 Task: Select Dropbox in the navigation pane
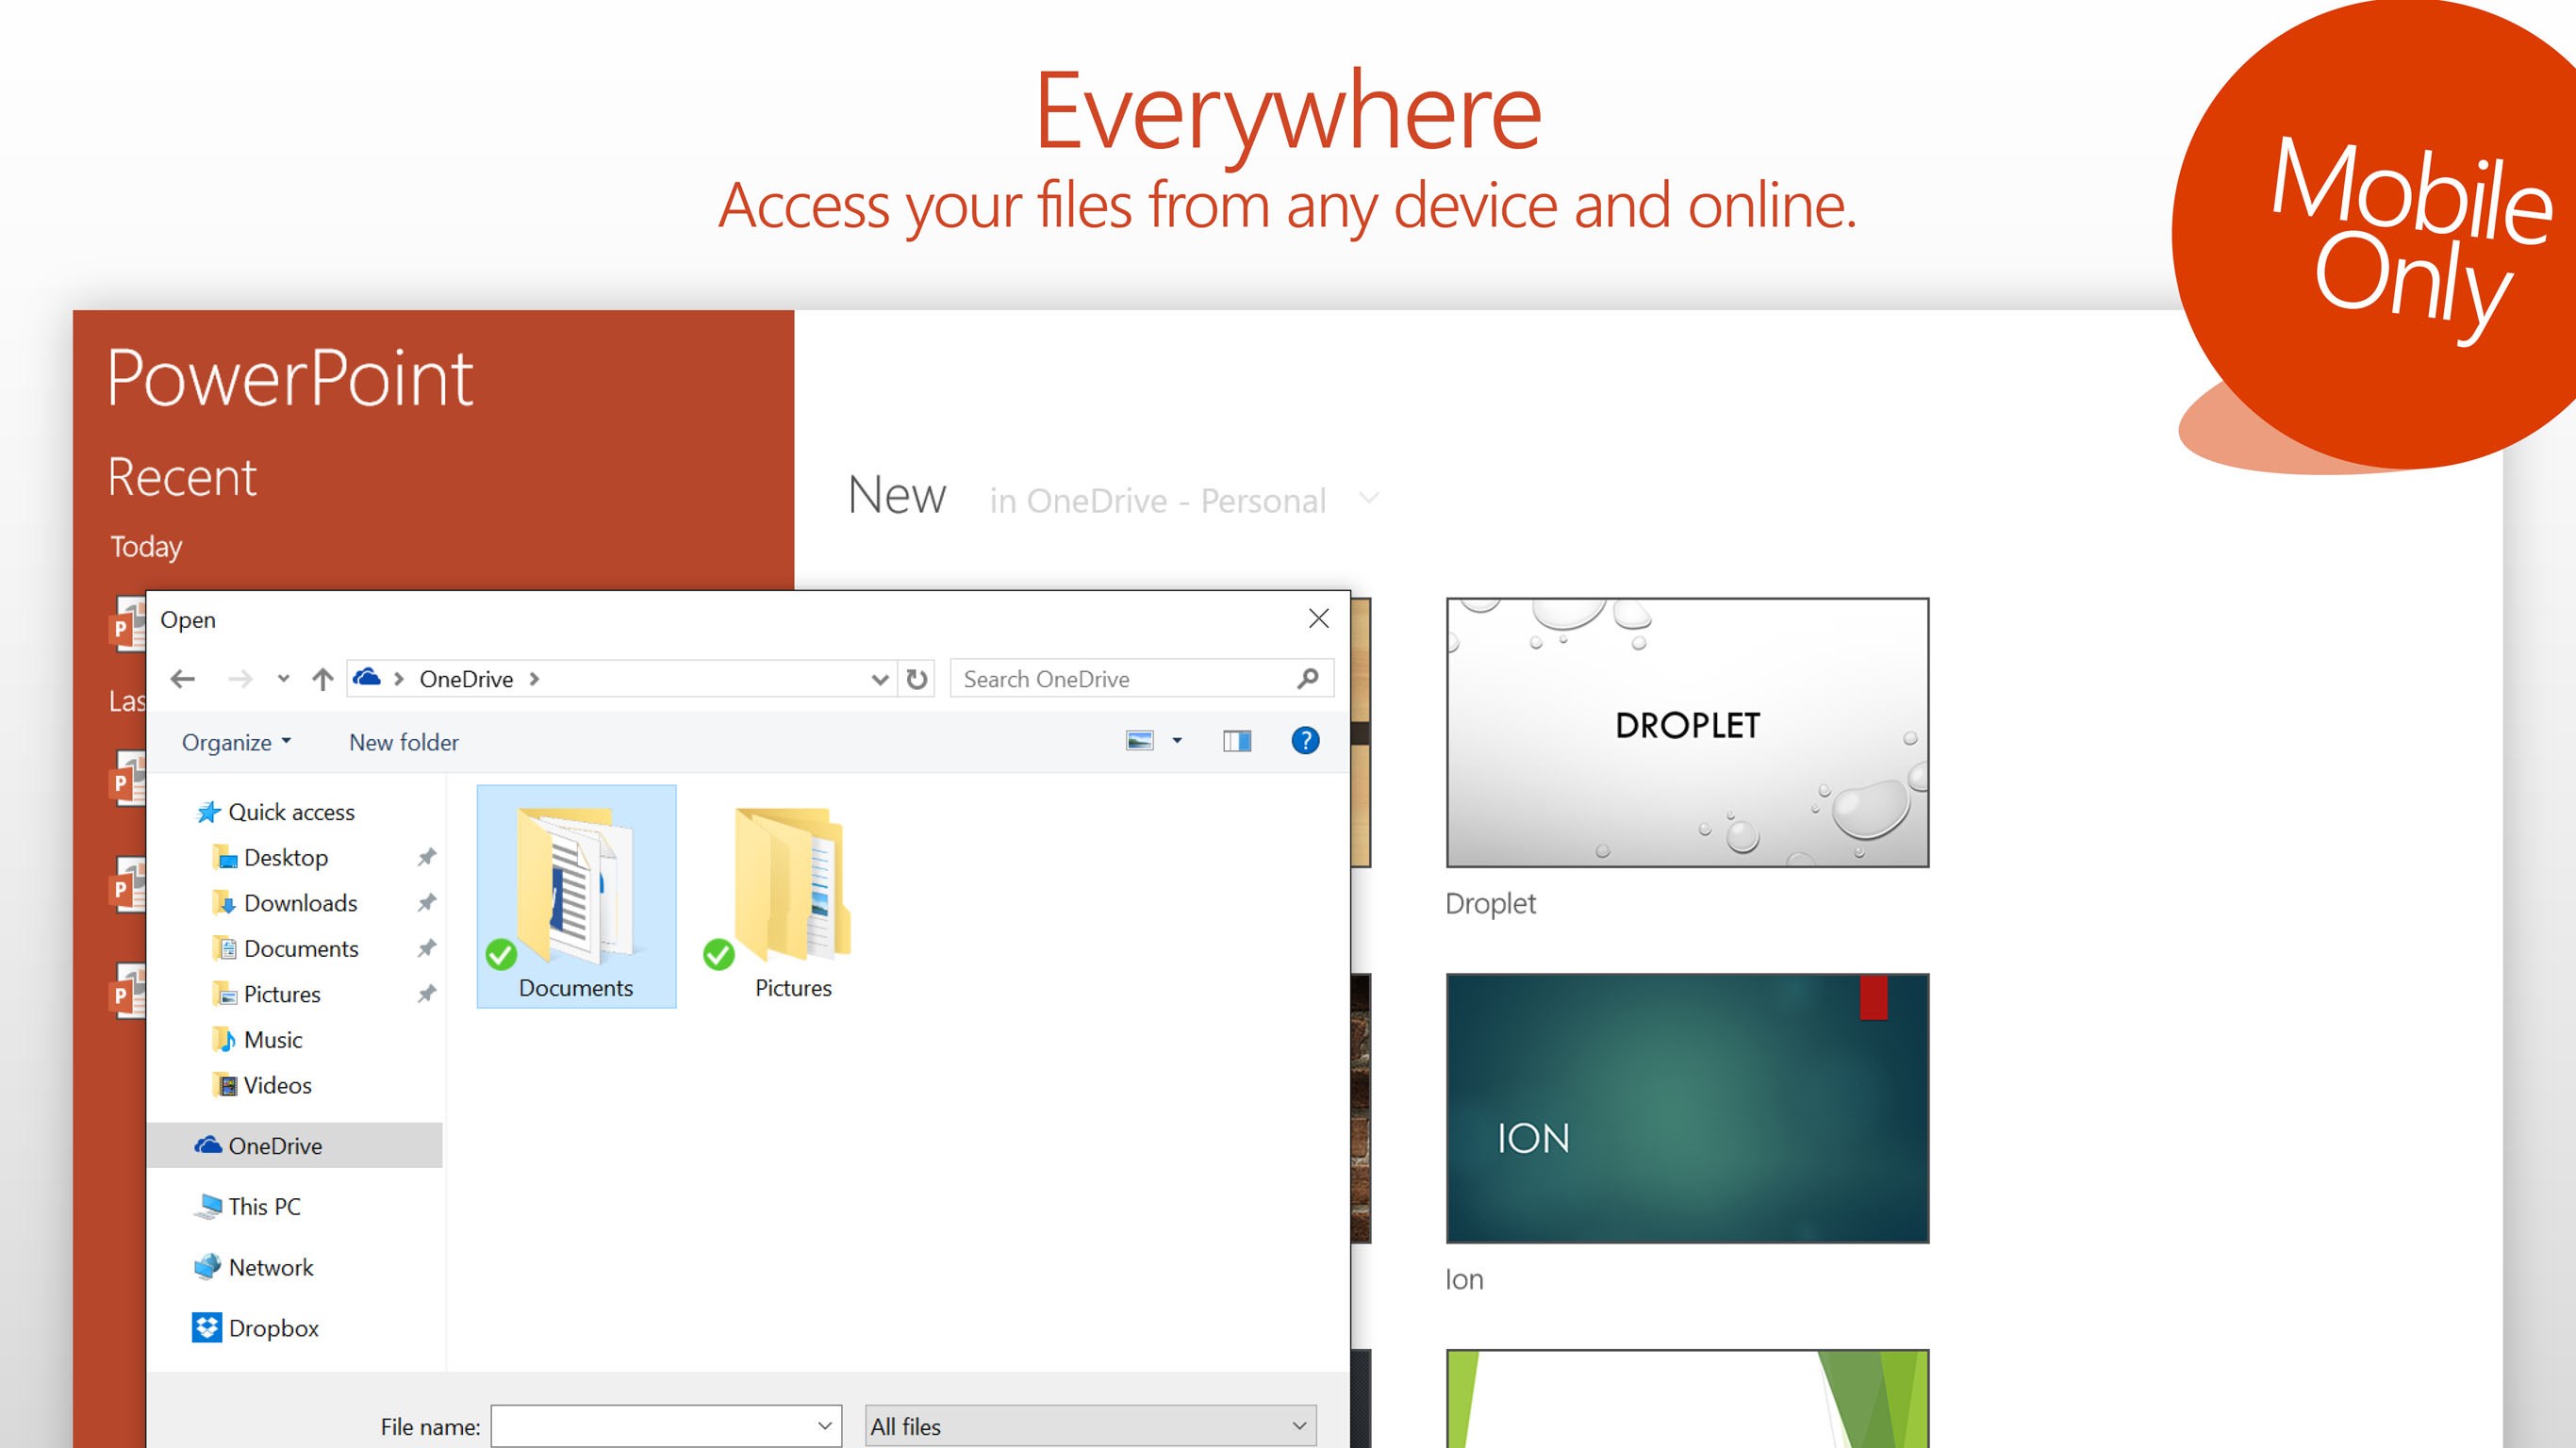pyautogui.click(x=272, y=1328)
